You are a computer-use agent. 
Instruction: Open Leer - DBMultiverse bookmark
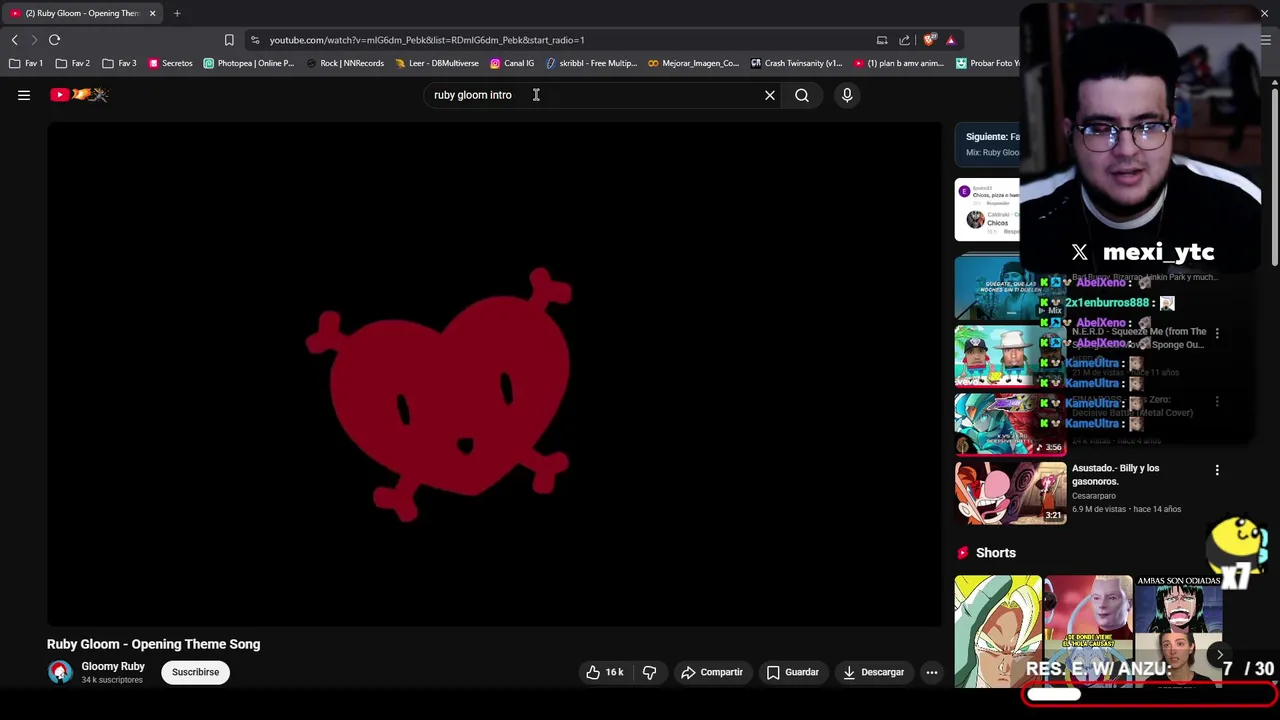[x=437, y=63]
